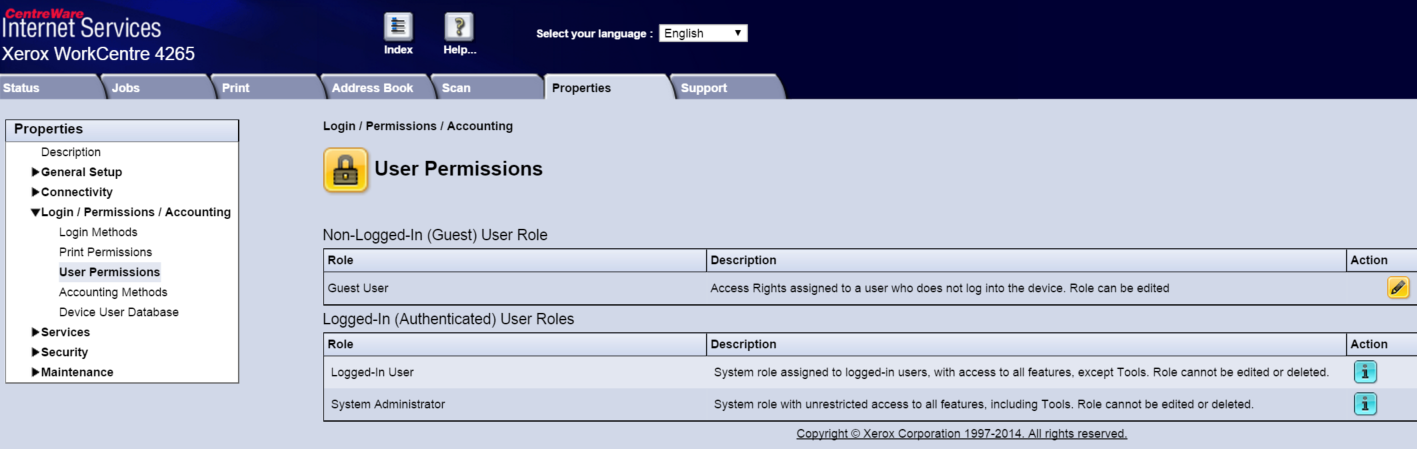Open the language selection dropdown
The image size is (1417, 449).
[703, 33]
